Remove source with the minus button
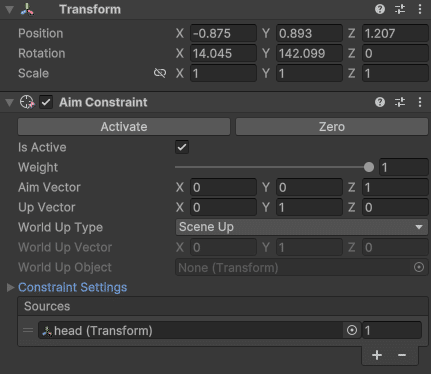Viewport: 431px width, 374px height. pos(402,355)
